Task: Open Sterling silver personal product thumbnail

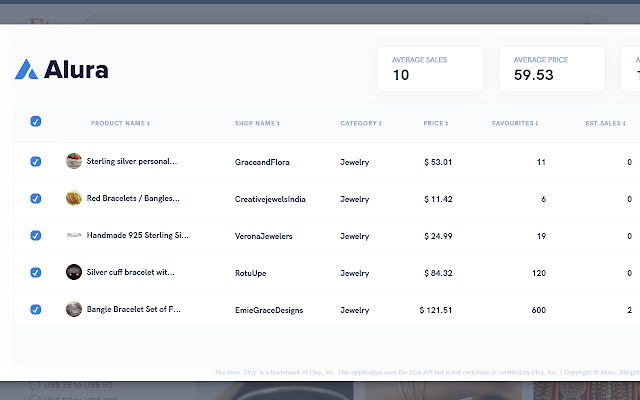Action: pos(74,161)
